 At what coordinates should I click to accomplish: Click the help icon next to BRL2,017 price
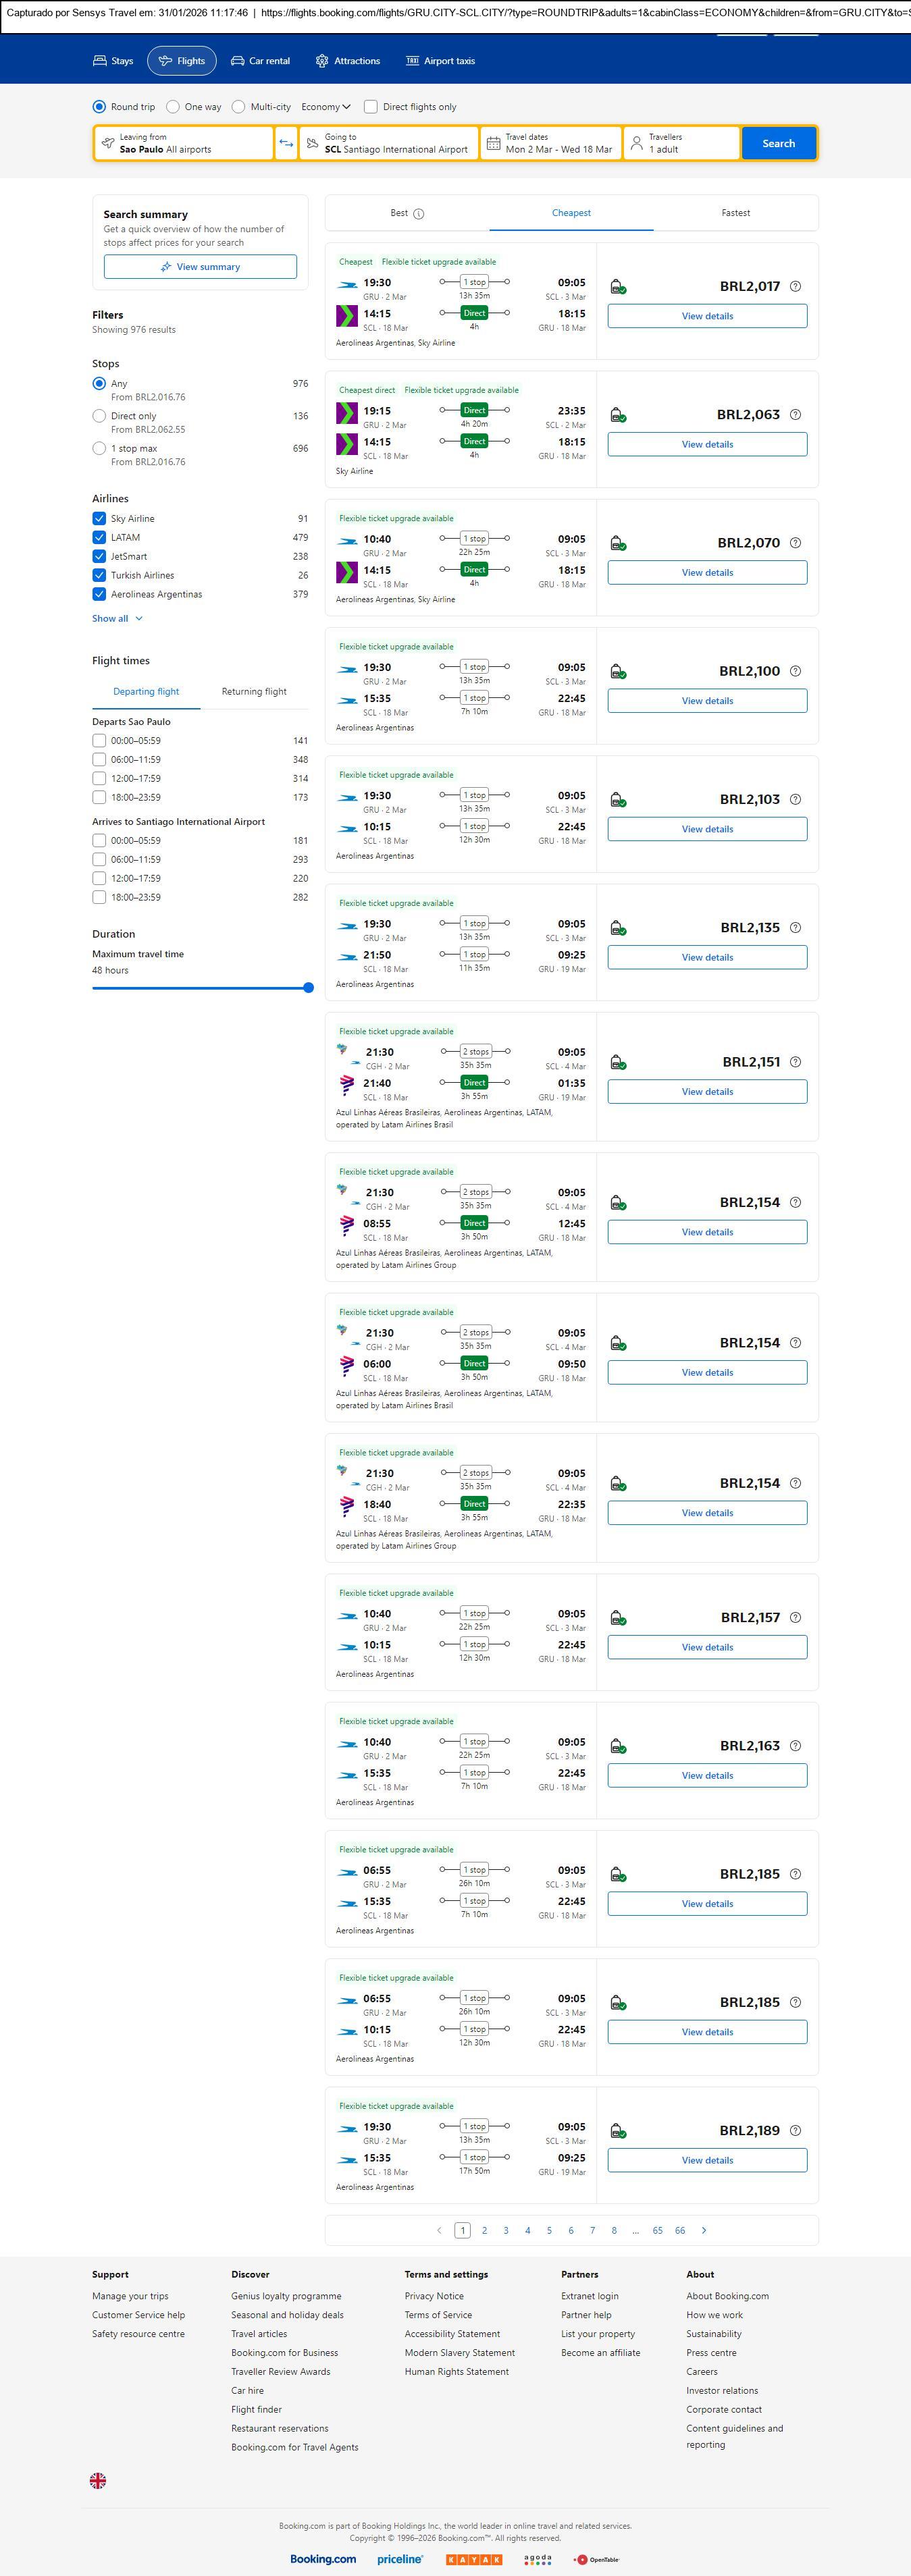(795, 286)
